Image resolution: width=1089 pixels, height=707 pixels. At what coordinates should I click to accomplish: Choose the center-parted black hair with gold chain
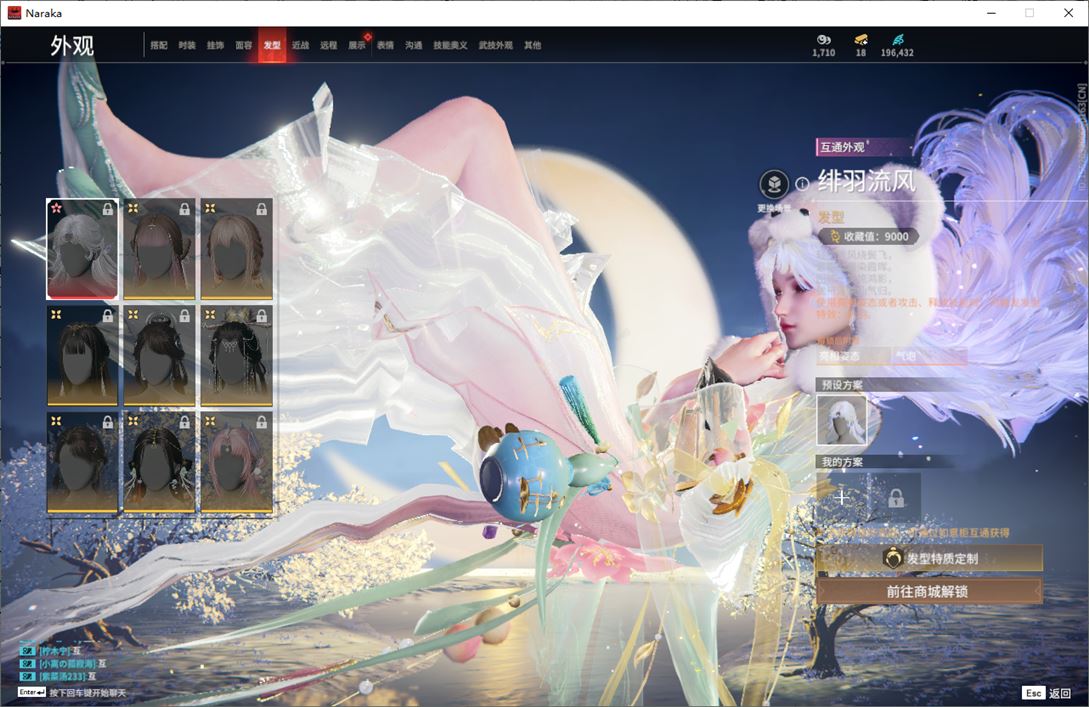(x=159, y=462)
